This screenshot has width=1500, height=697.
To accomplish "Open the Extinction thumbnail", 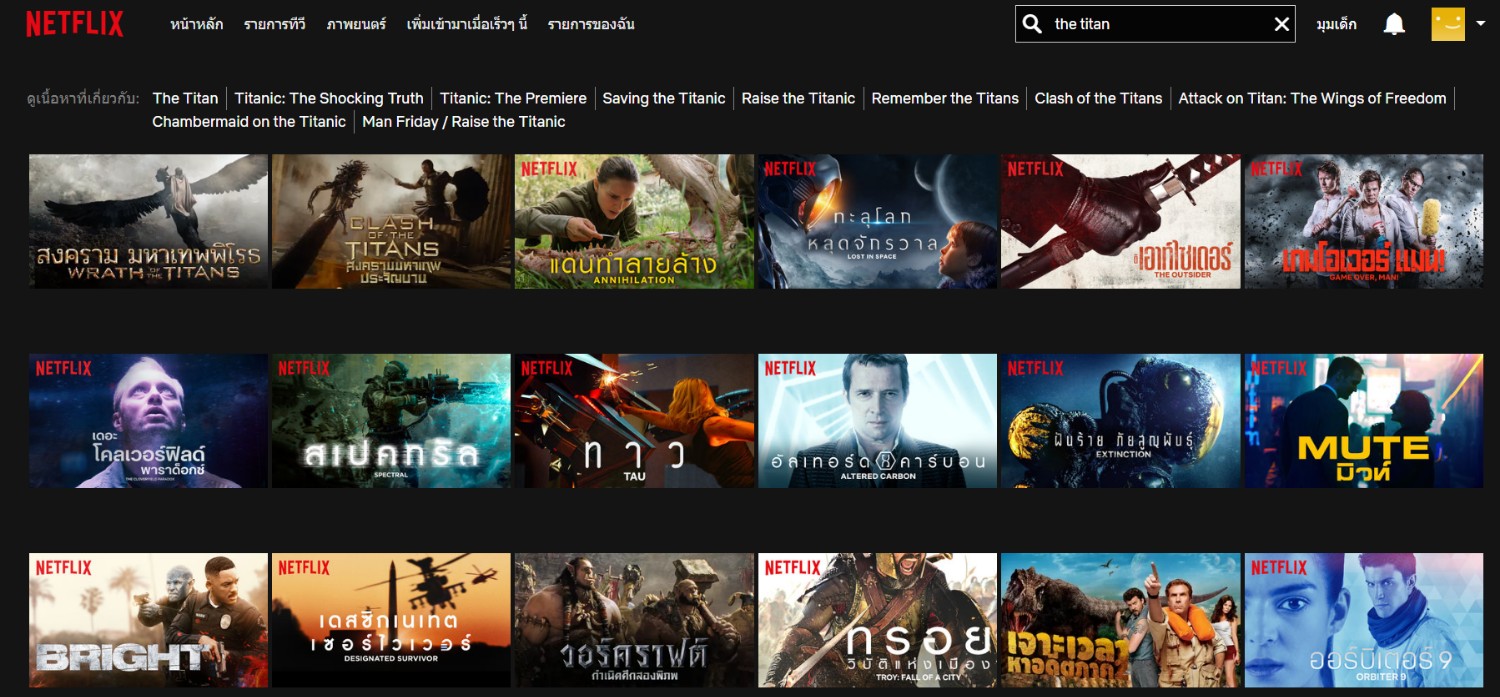I will pyautogui.click(x=1120, y=421).
